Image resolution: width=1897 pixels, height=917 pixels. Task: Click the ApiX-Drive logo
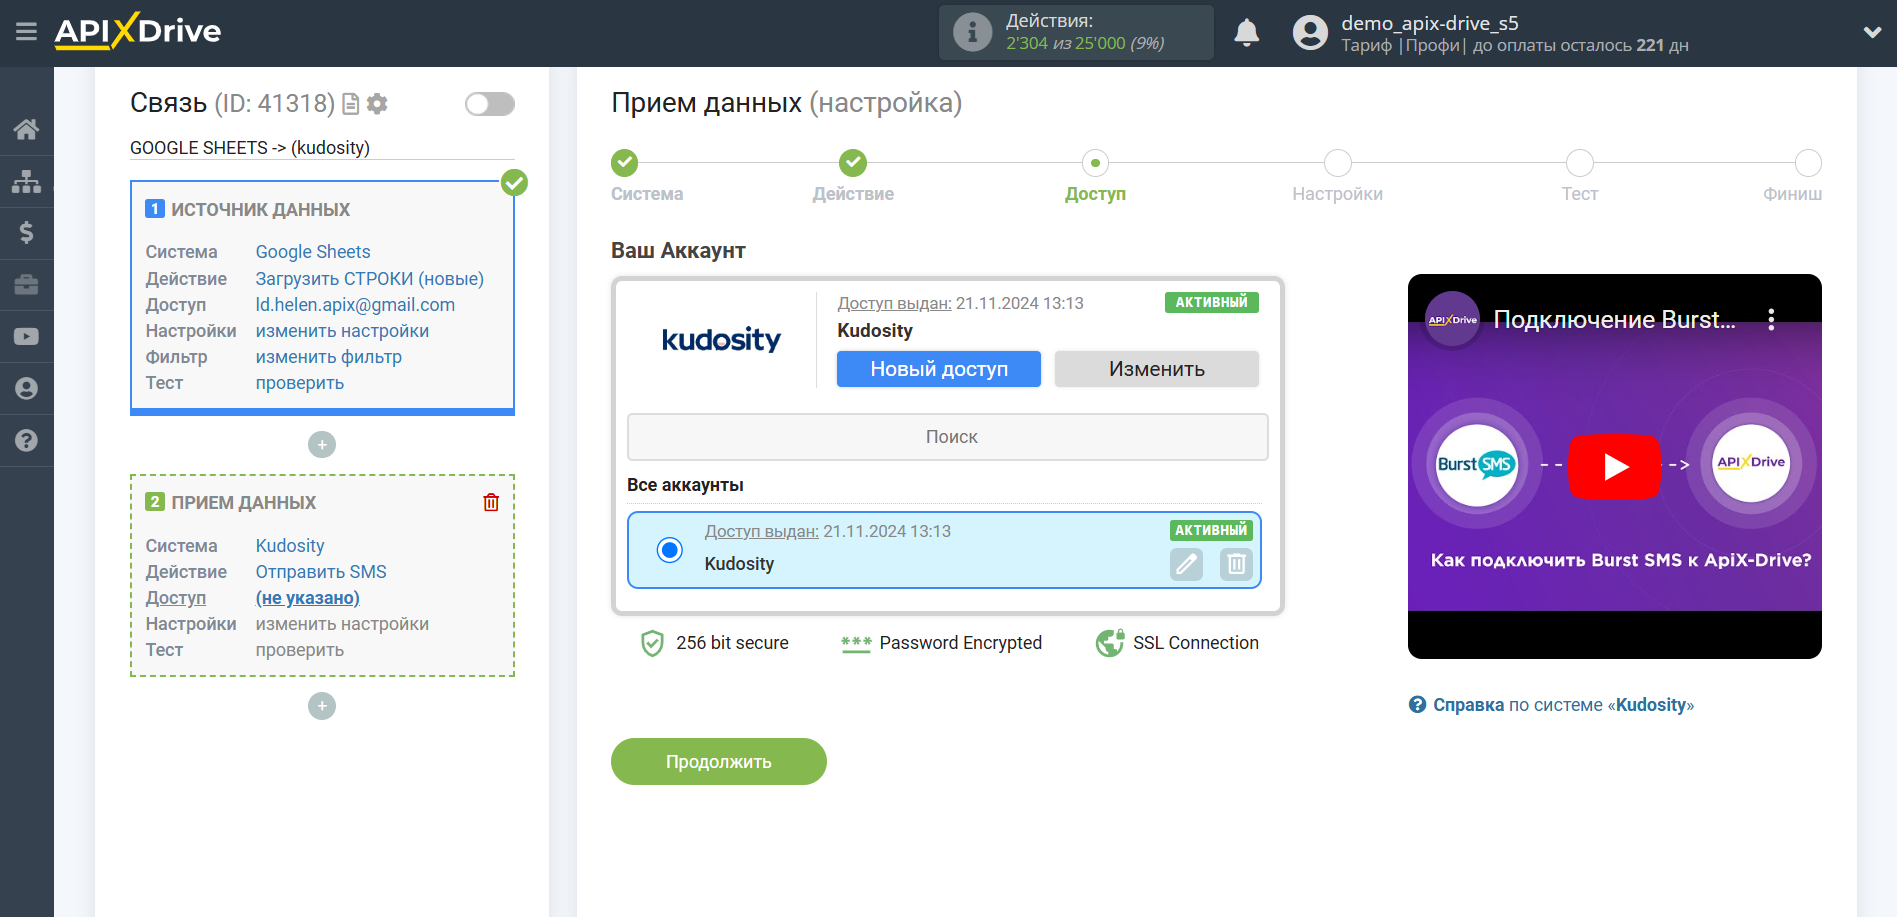[138, 31]
